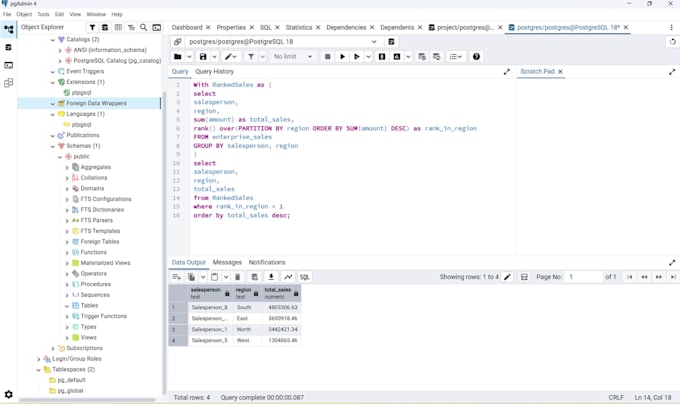The width and height of the screenshot is (680, 404).
Task: Click the Search Objects magnifier in Object Explorer
Action: point(144,27)
